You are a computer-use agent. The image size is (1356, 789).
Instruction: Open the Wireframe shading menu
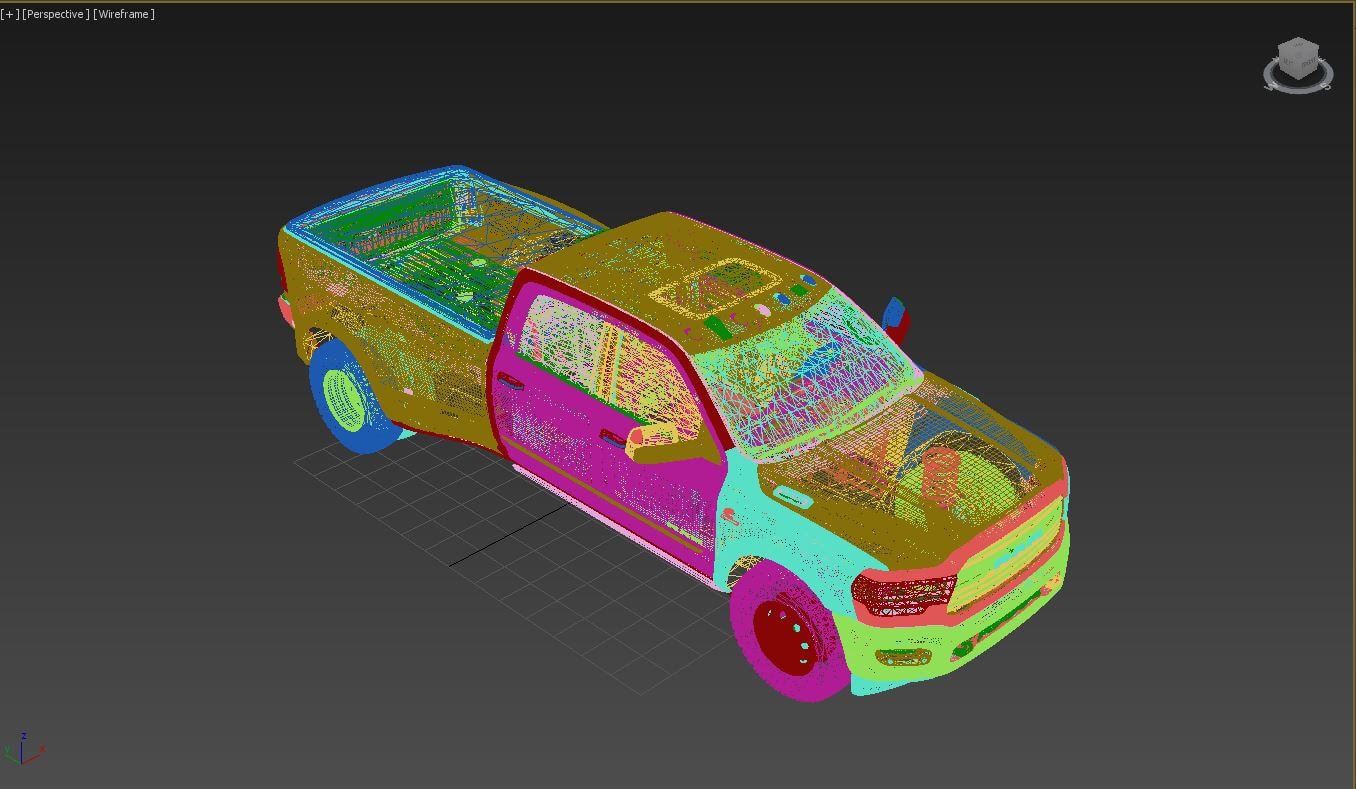pyautogui.click(x=124, y=14)
